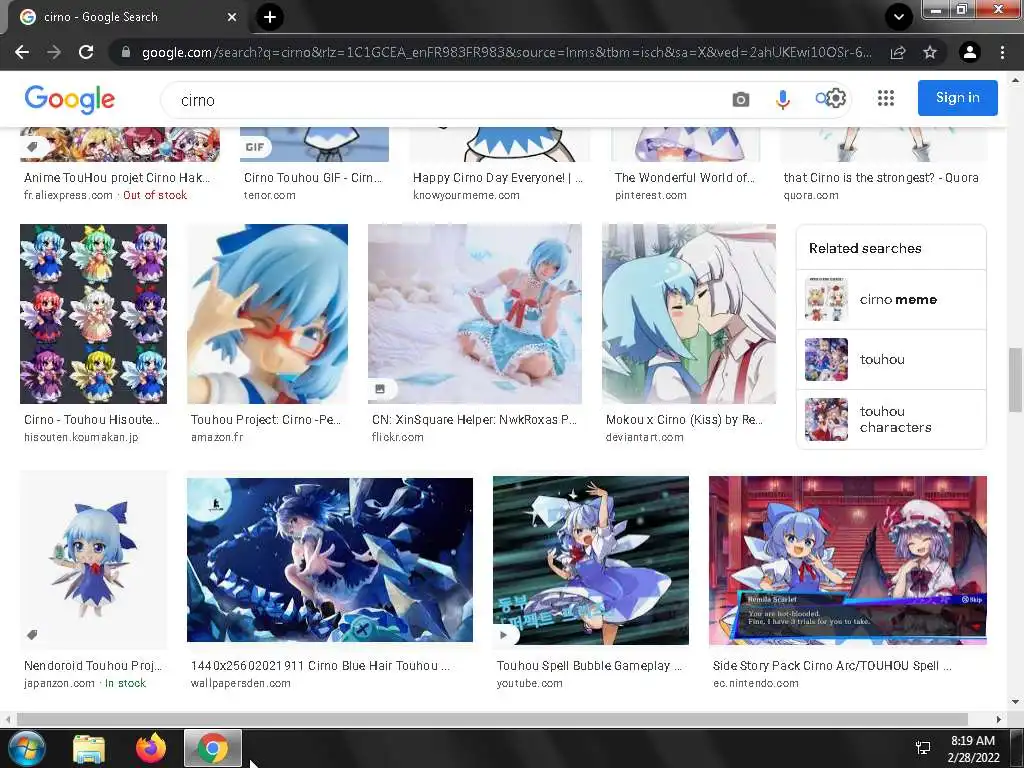Screen dimensions: 1024x768
Task: Open Mokou x Cirno deviantart image
Action: (689, 313)
